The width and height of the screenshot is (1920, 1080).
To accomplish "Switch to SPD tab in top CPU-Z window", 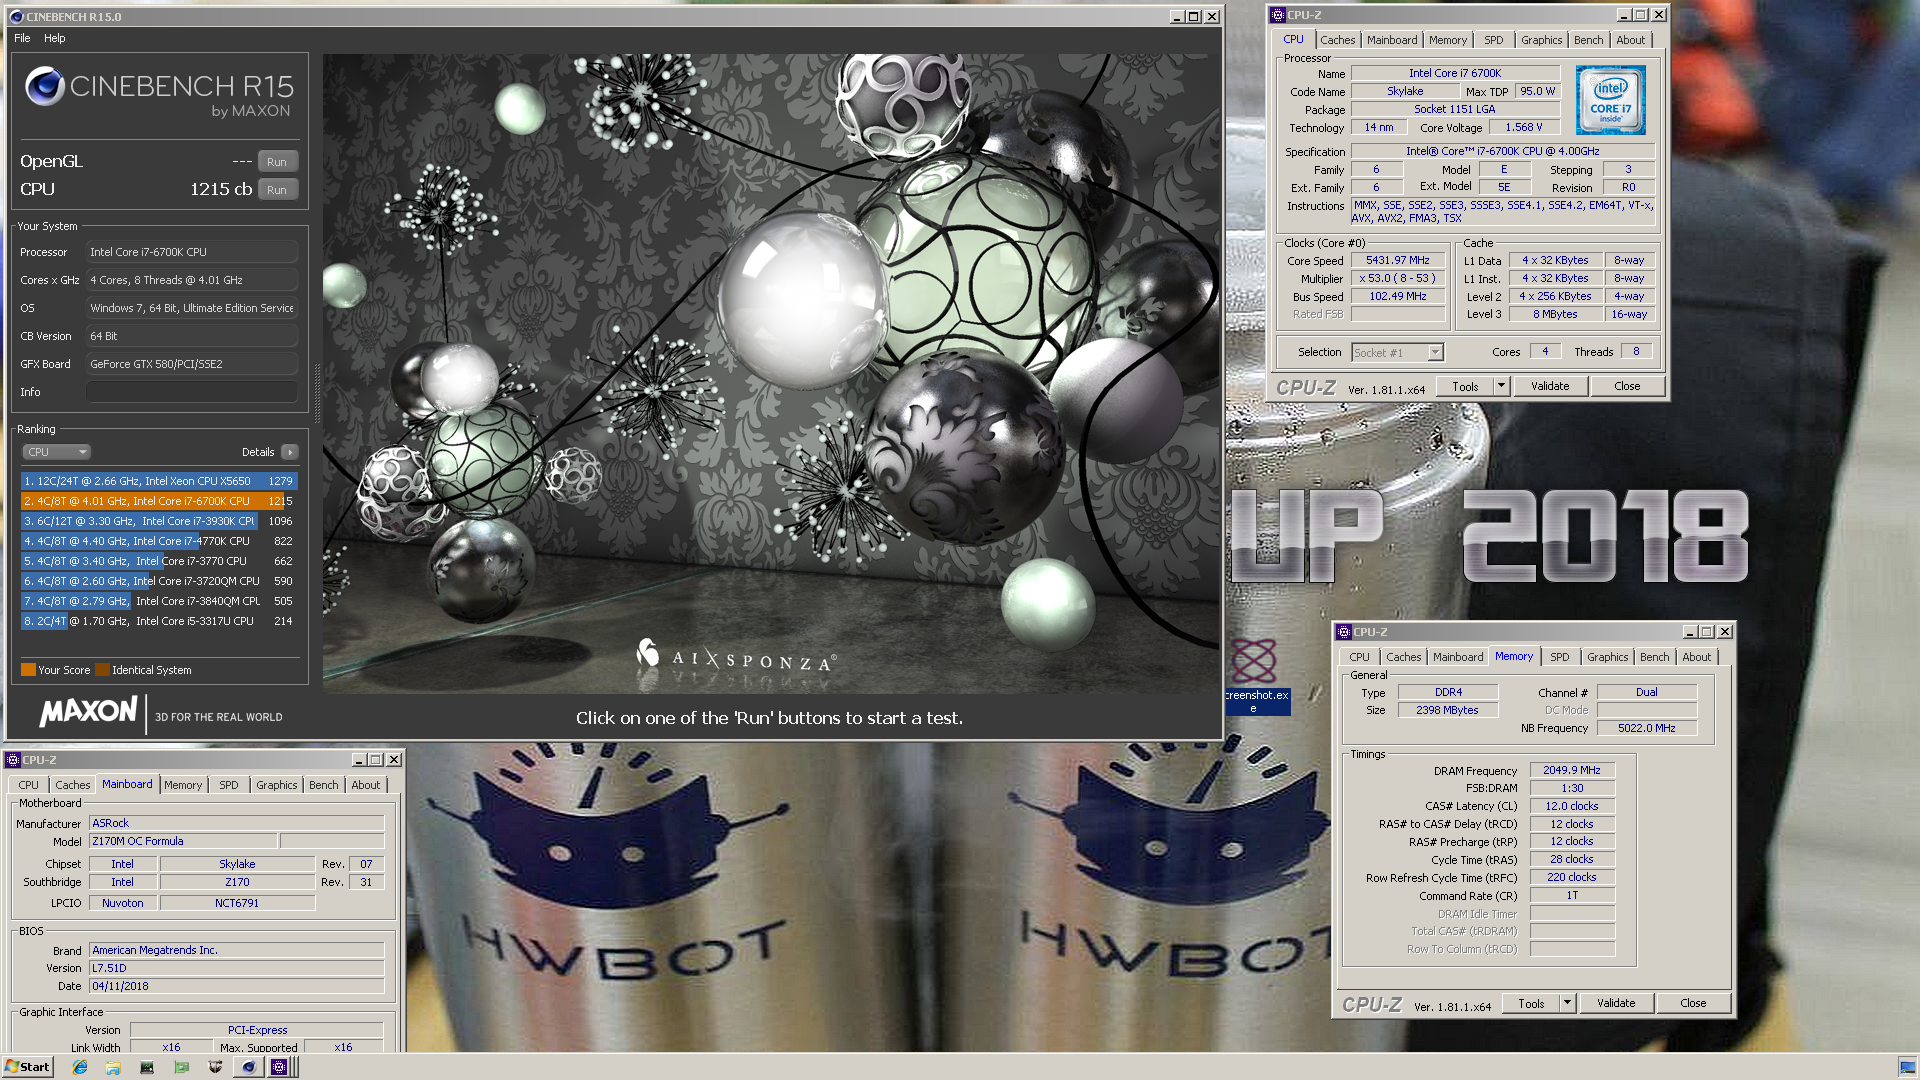I will pyautogui.click(x=1494, y=40).
